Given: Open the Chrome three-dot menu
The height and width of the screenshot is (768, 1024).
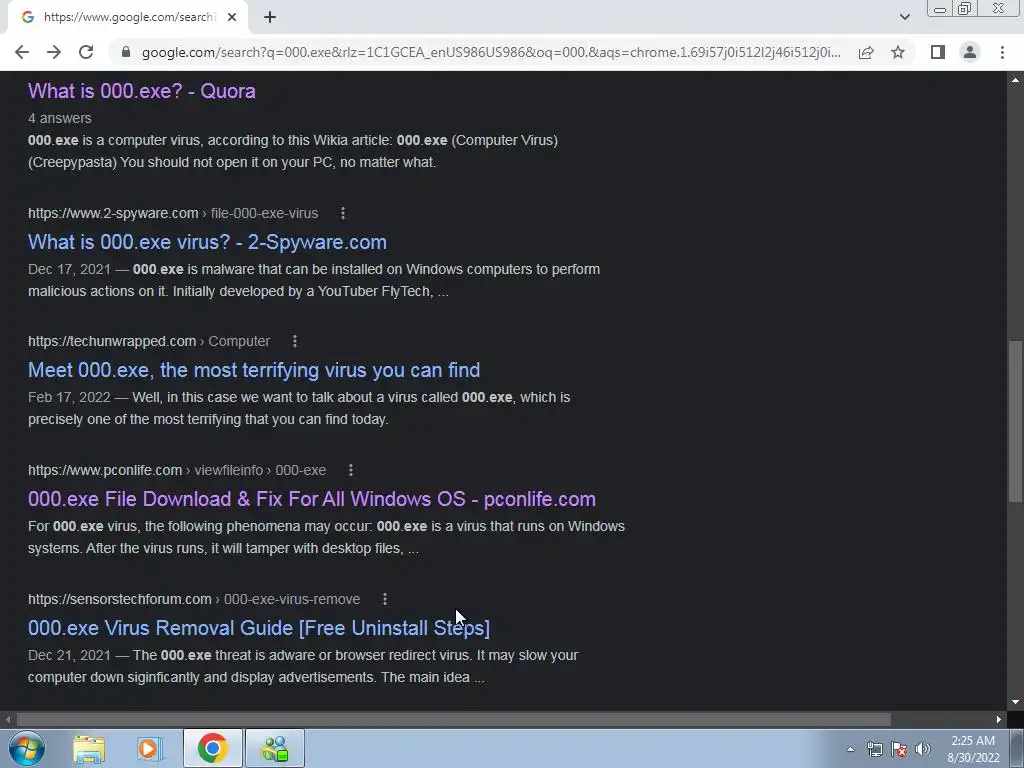Looking at the screenshot, I should 1002,52.
